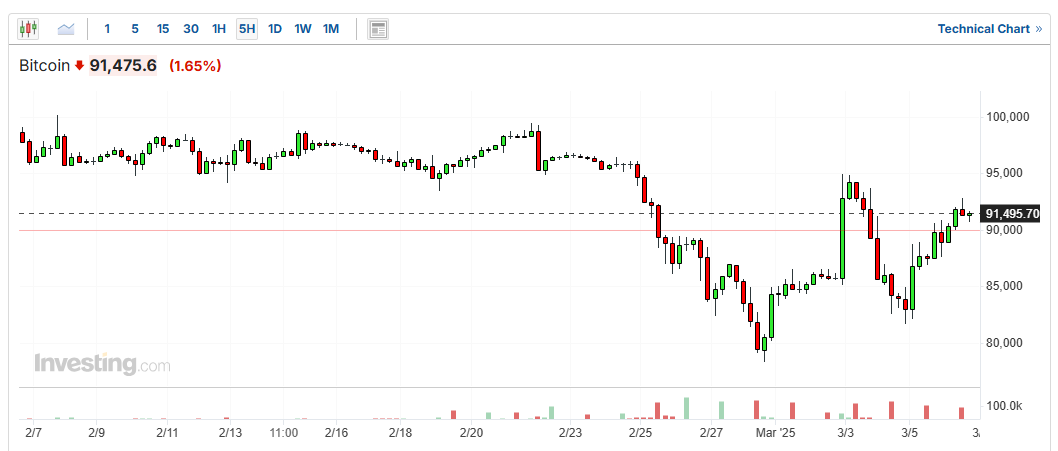Switch to the 1H interval
The height and width of the screenshot is (451, 1058).
click(219, 29)
